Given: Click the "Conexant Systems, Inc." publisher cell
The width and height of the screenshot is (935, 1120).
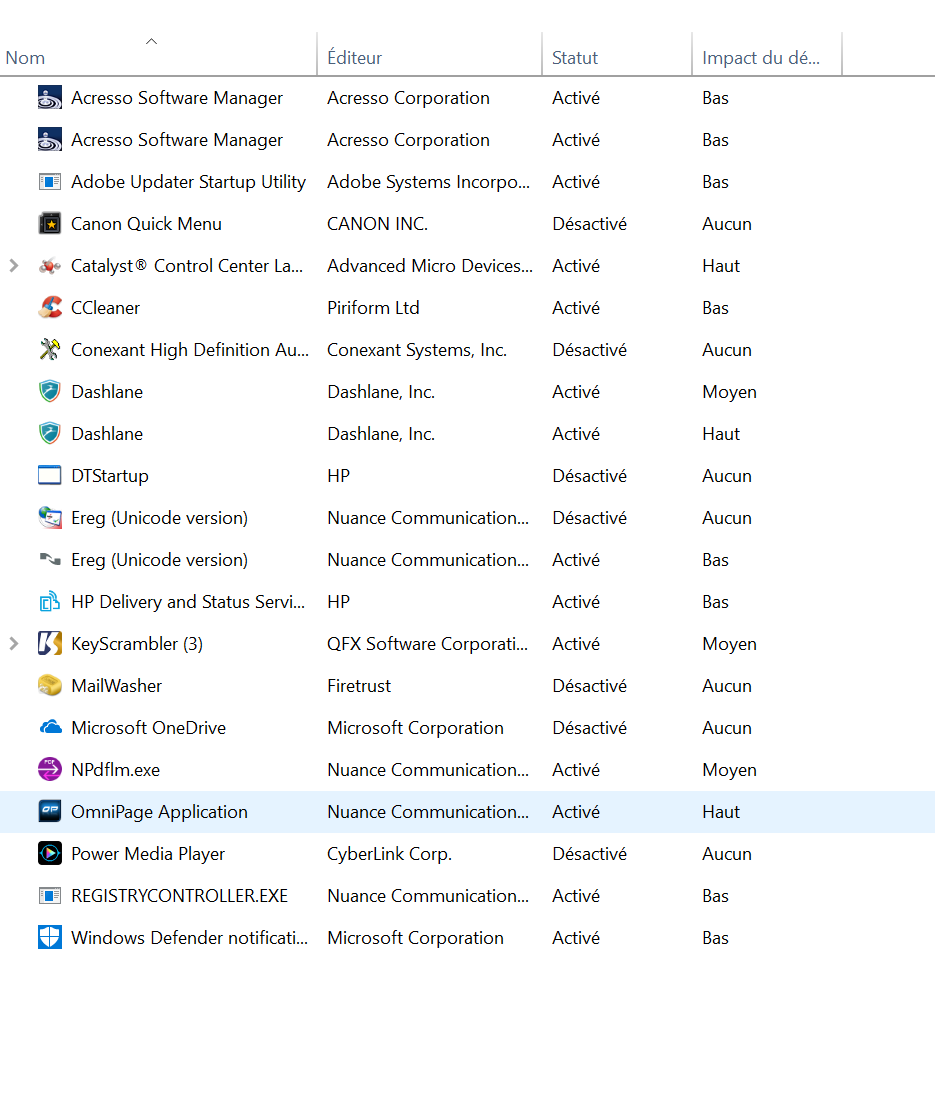Looking at the screenshot, I should click(417, 350).
